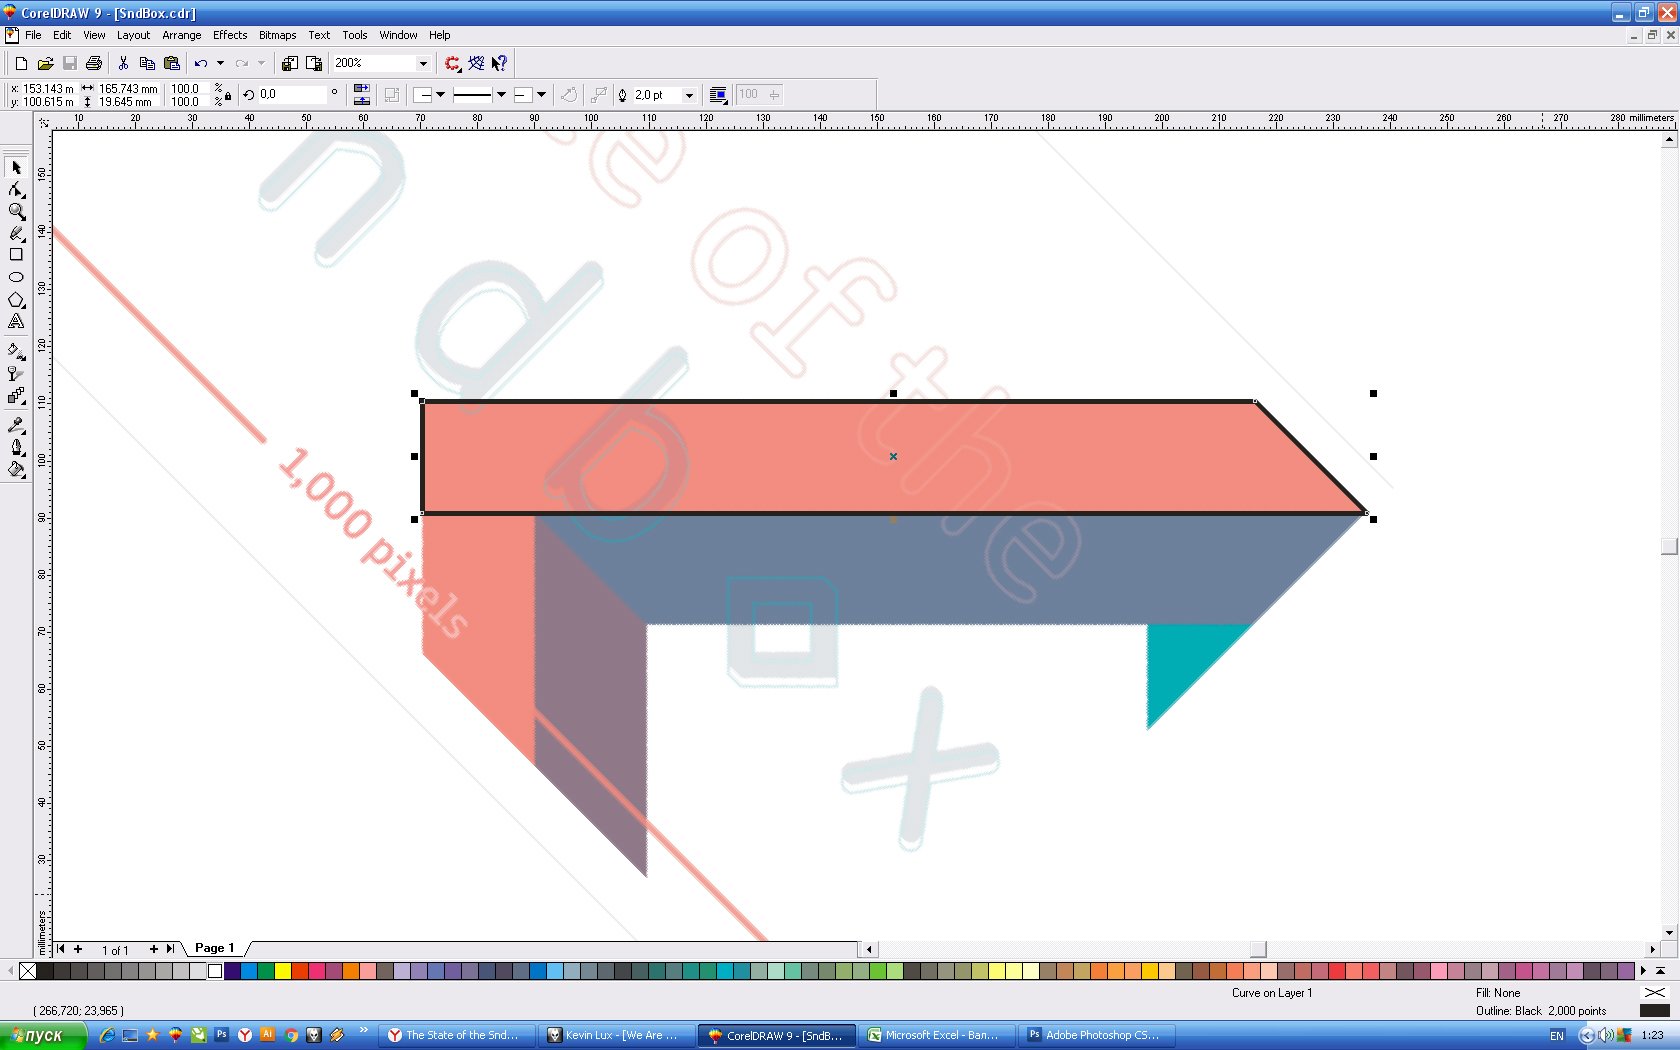Viewport: 1680px width, 1050px height.
Task: Click the Copy icon
Action: click(x=147, y=63)
